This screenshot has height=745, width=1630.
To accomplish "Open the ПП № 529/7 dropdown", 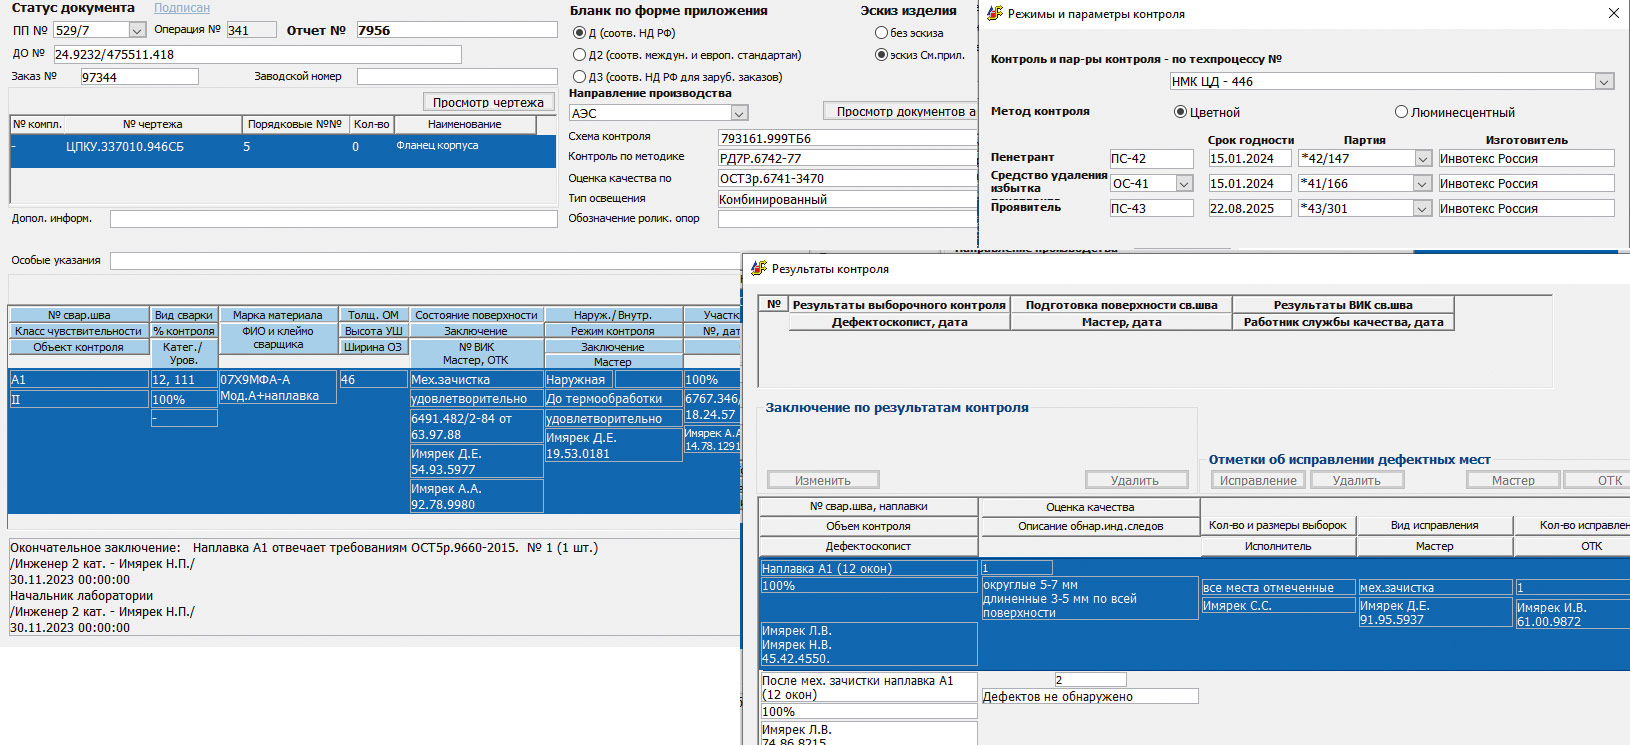I will pyautogui.click(x=137, y=31).
